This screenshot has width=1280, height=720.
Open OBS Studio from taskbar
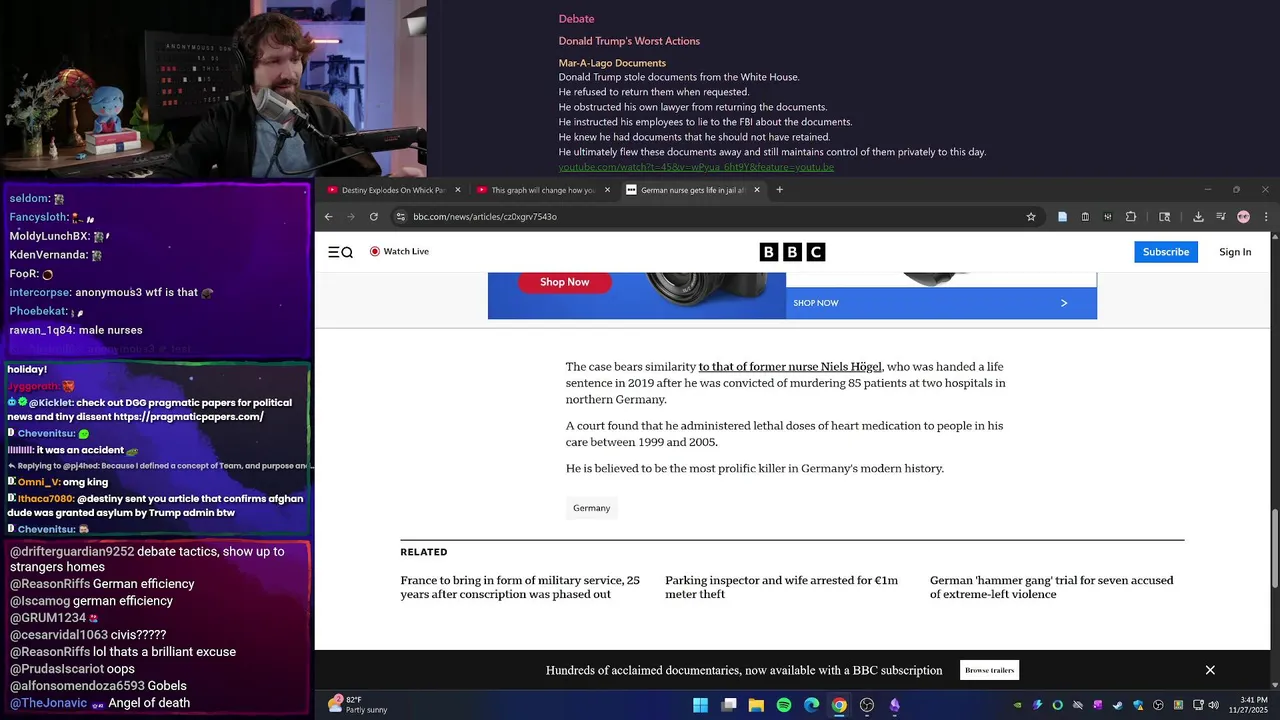[x=867, y=705]
